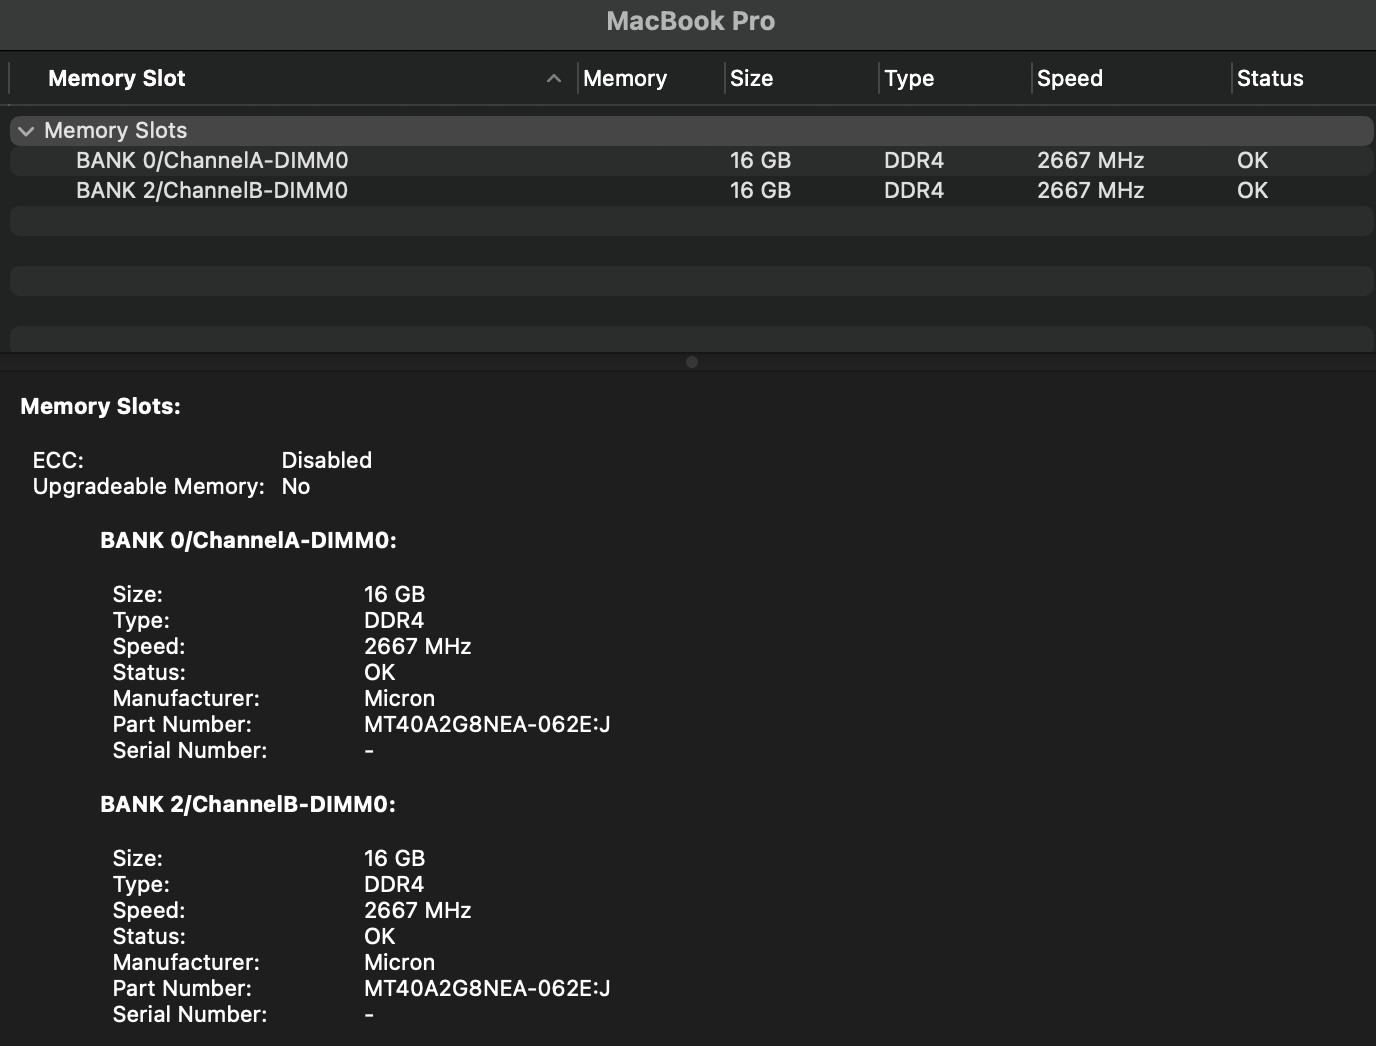Viewport: 1376px width, 1046px height.
Task: Sort by the Status column header
Action: pos(1270,78)
